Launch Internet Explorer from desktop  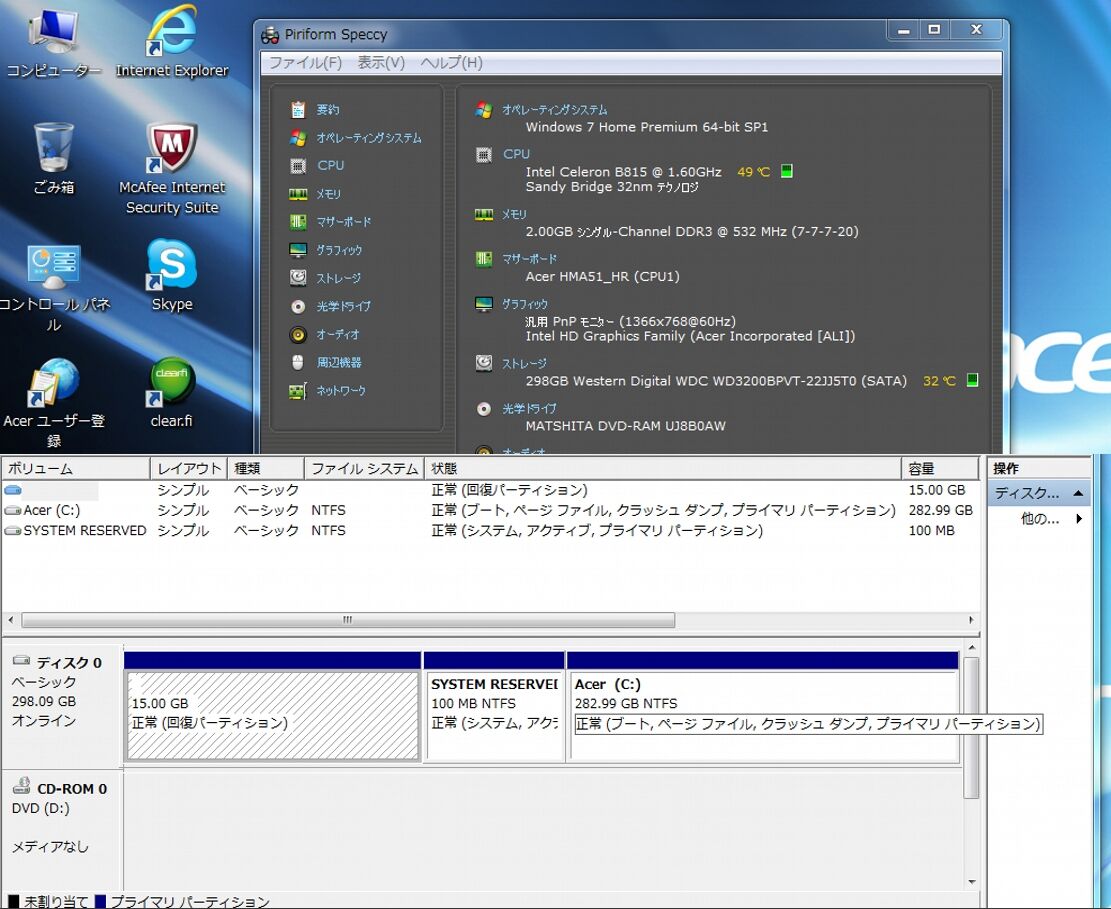pos(171,43)
